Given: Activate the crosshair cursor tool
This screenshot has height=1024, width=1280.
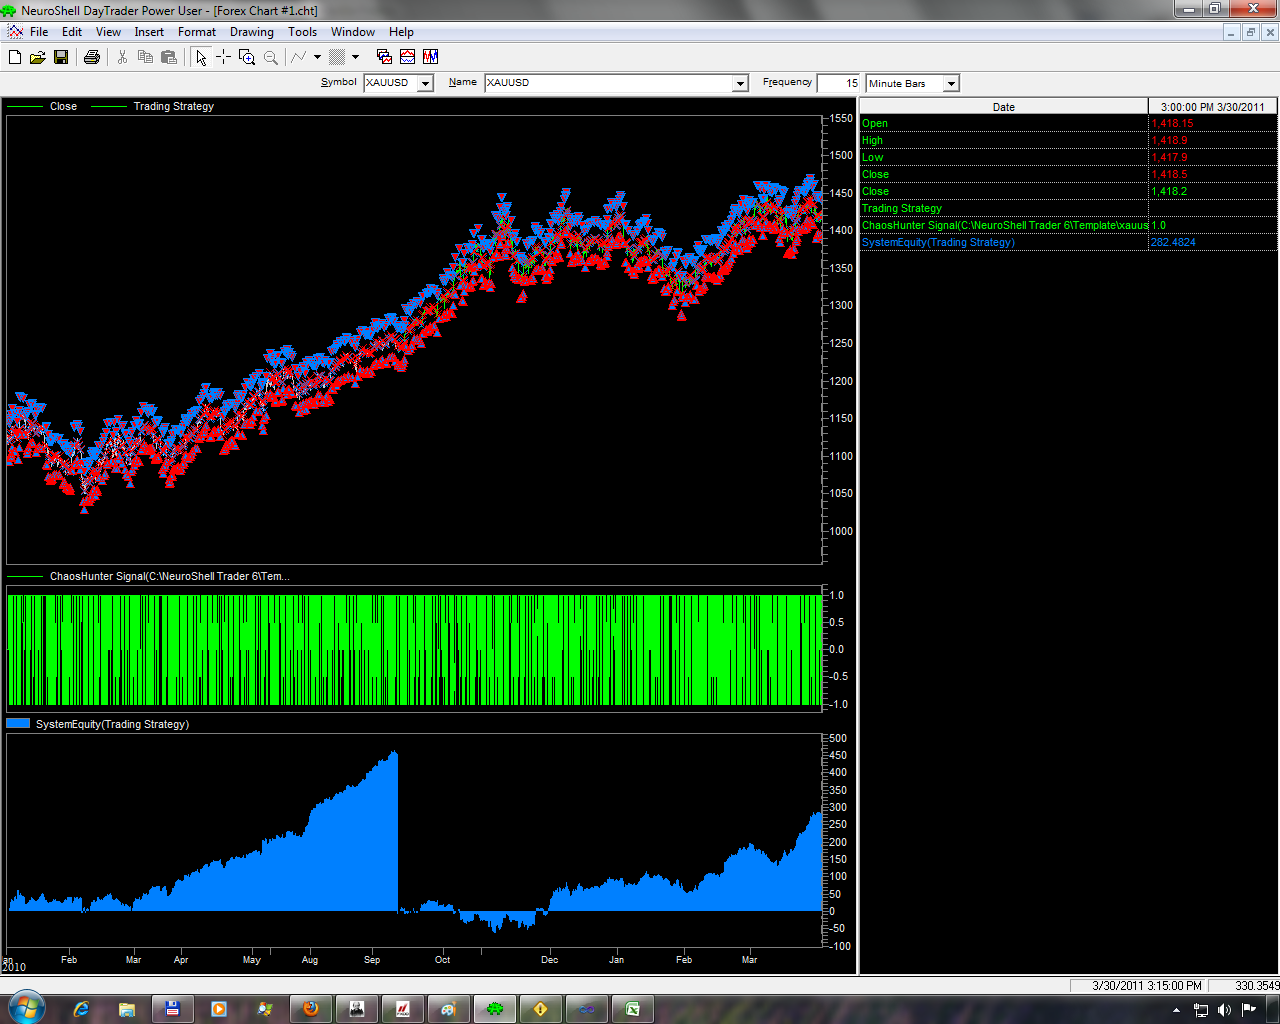Looking at the screenshot, I should pyautogui.click(x=223, y=57).
